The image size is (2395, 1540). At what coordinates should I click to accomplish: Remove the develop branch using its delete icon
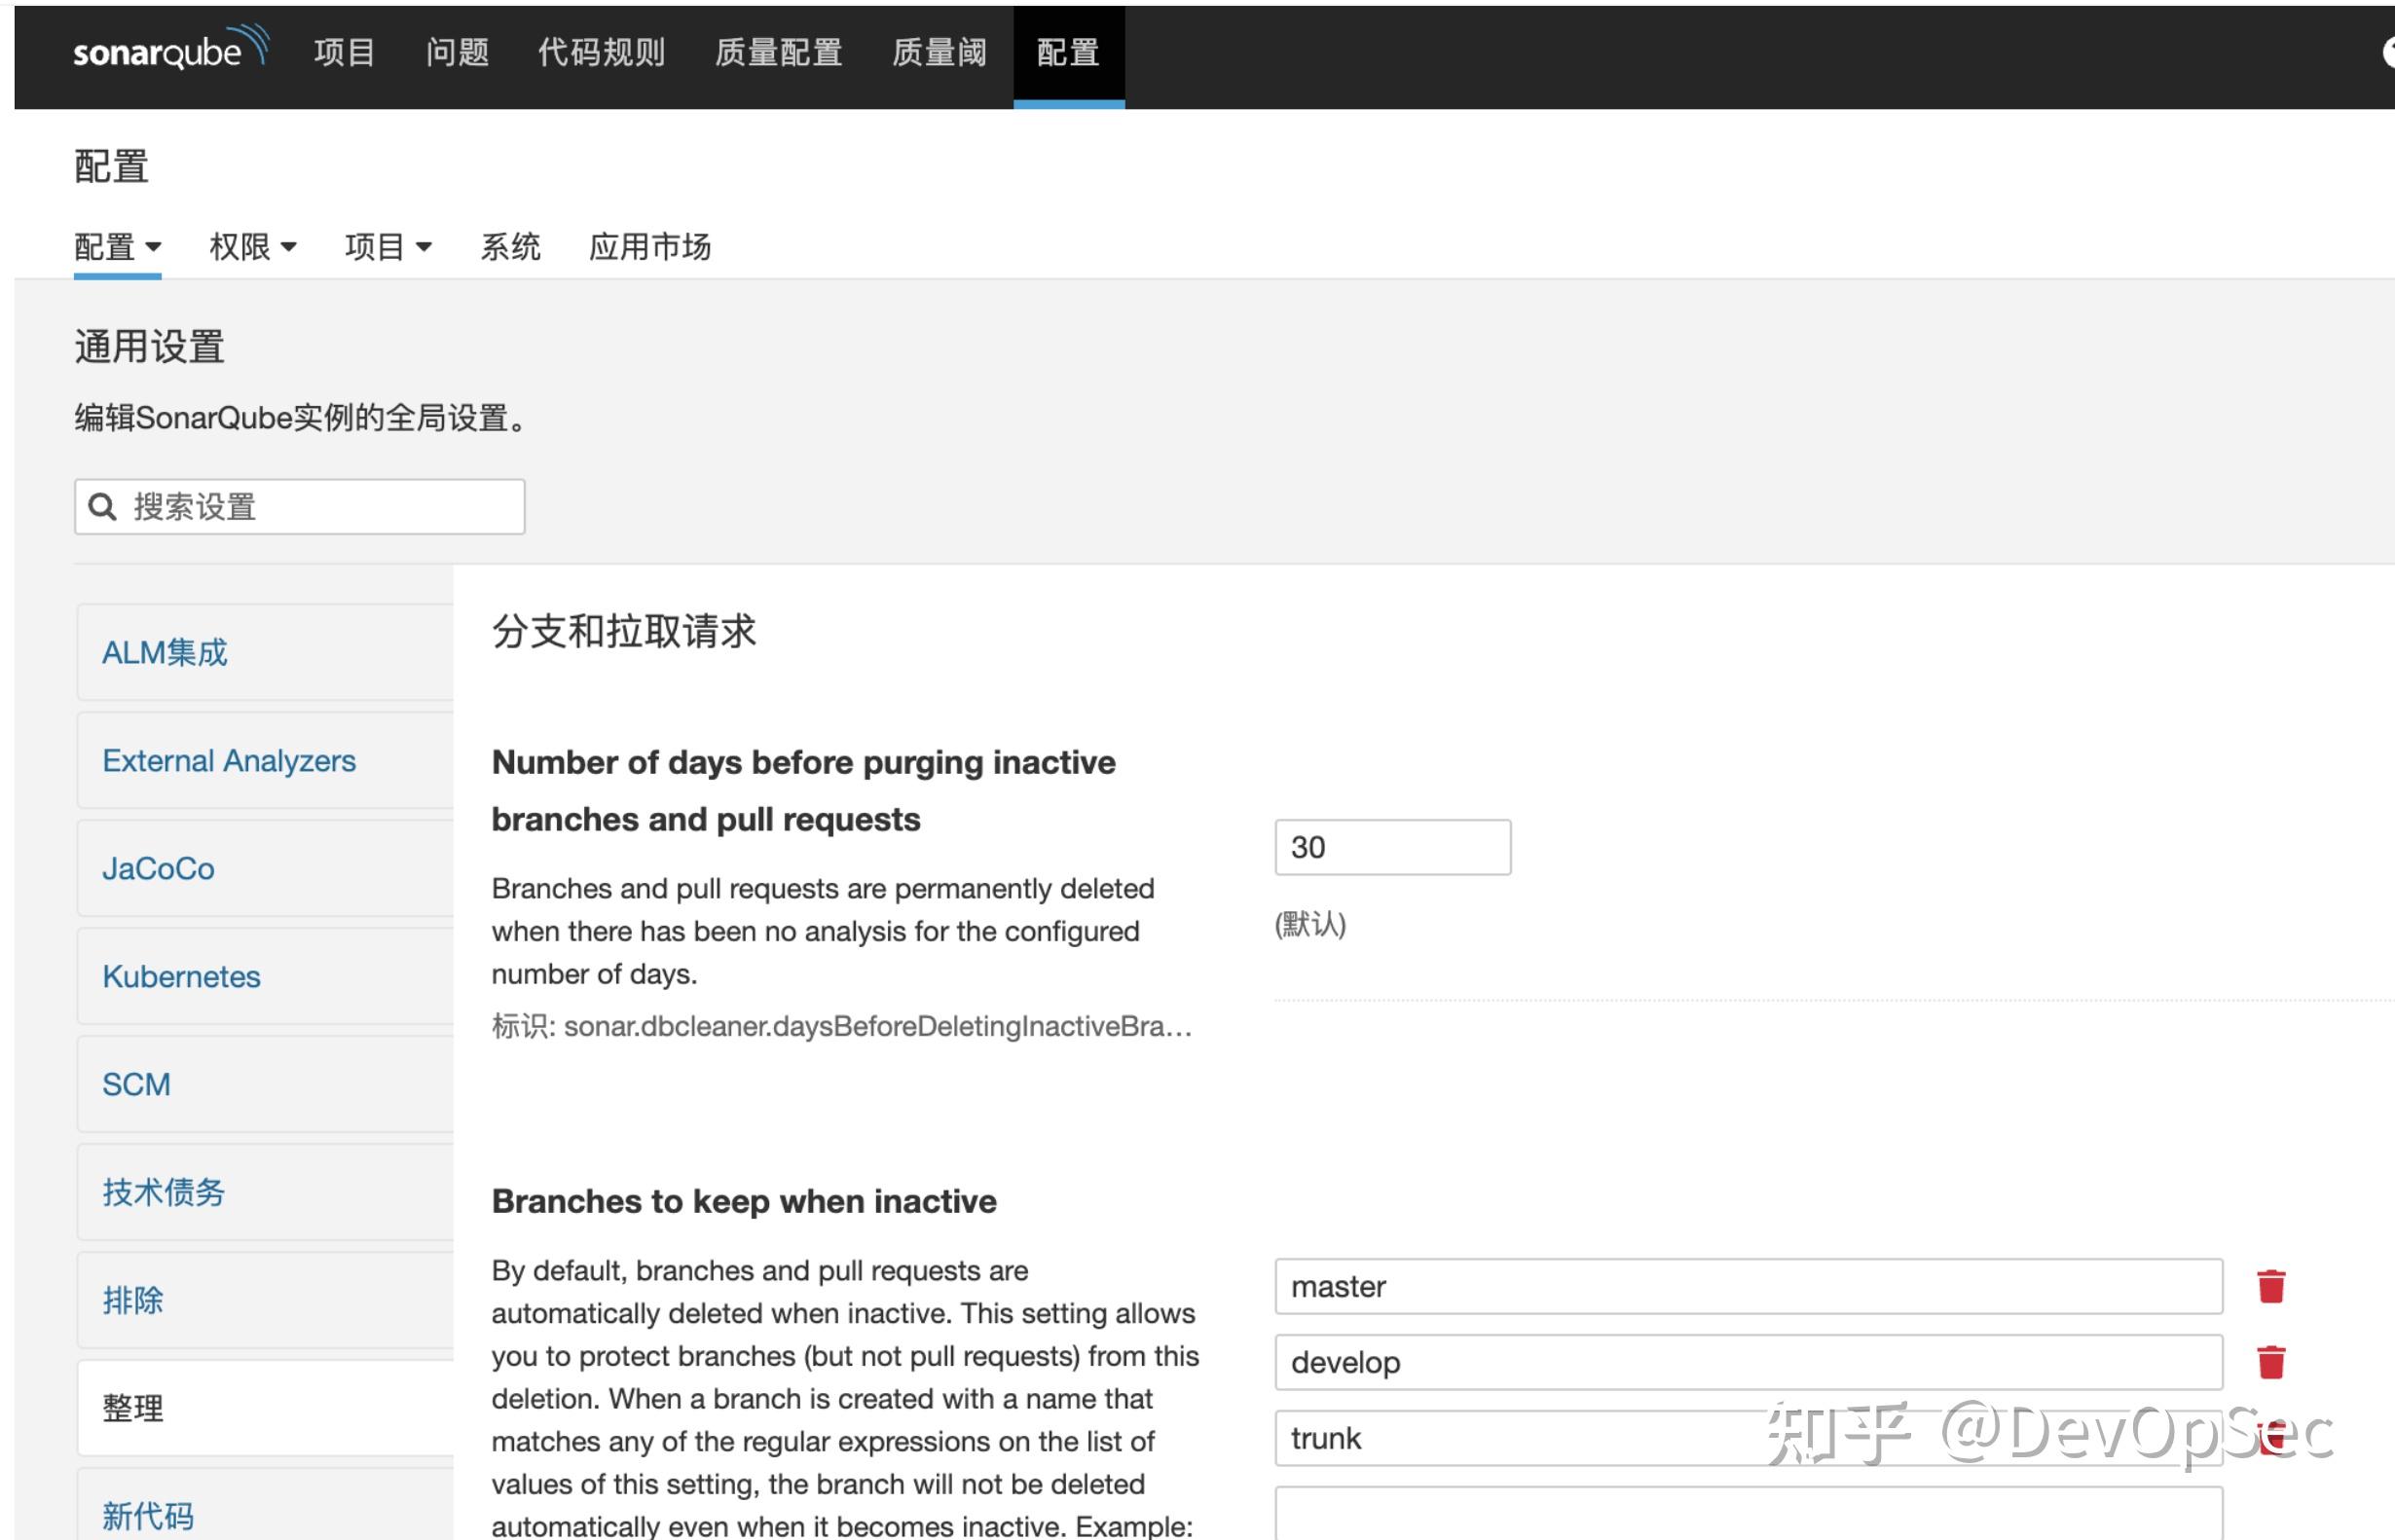coord(2270,1361)
